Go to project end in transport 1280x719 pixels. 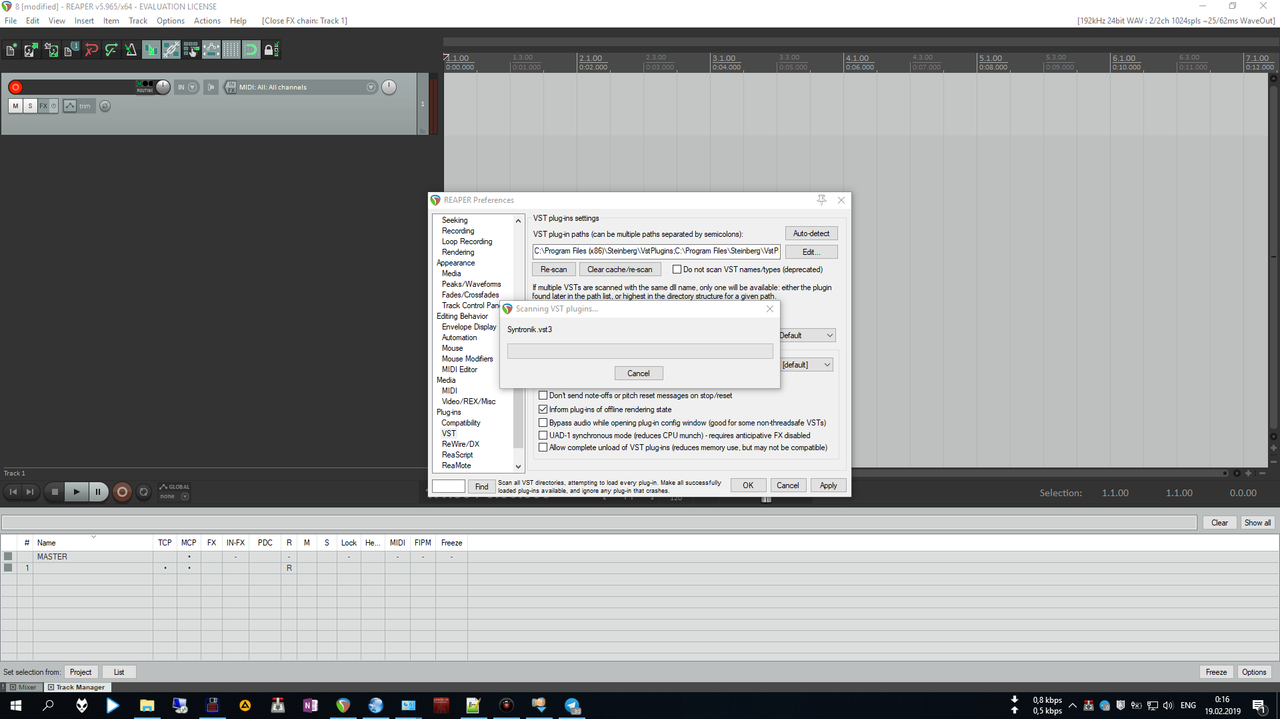pos(30,492)
